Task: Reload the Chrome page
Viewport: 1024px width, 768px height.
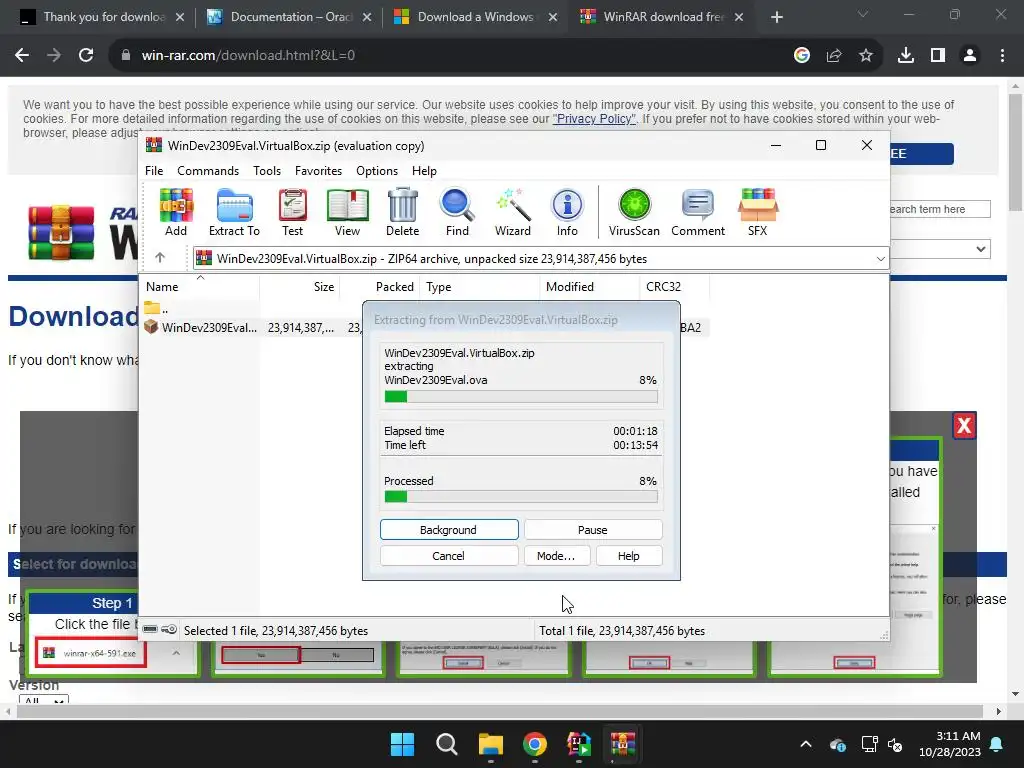Action: 86,56
